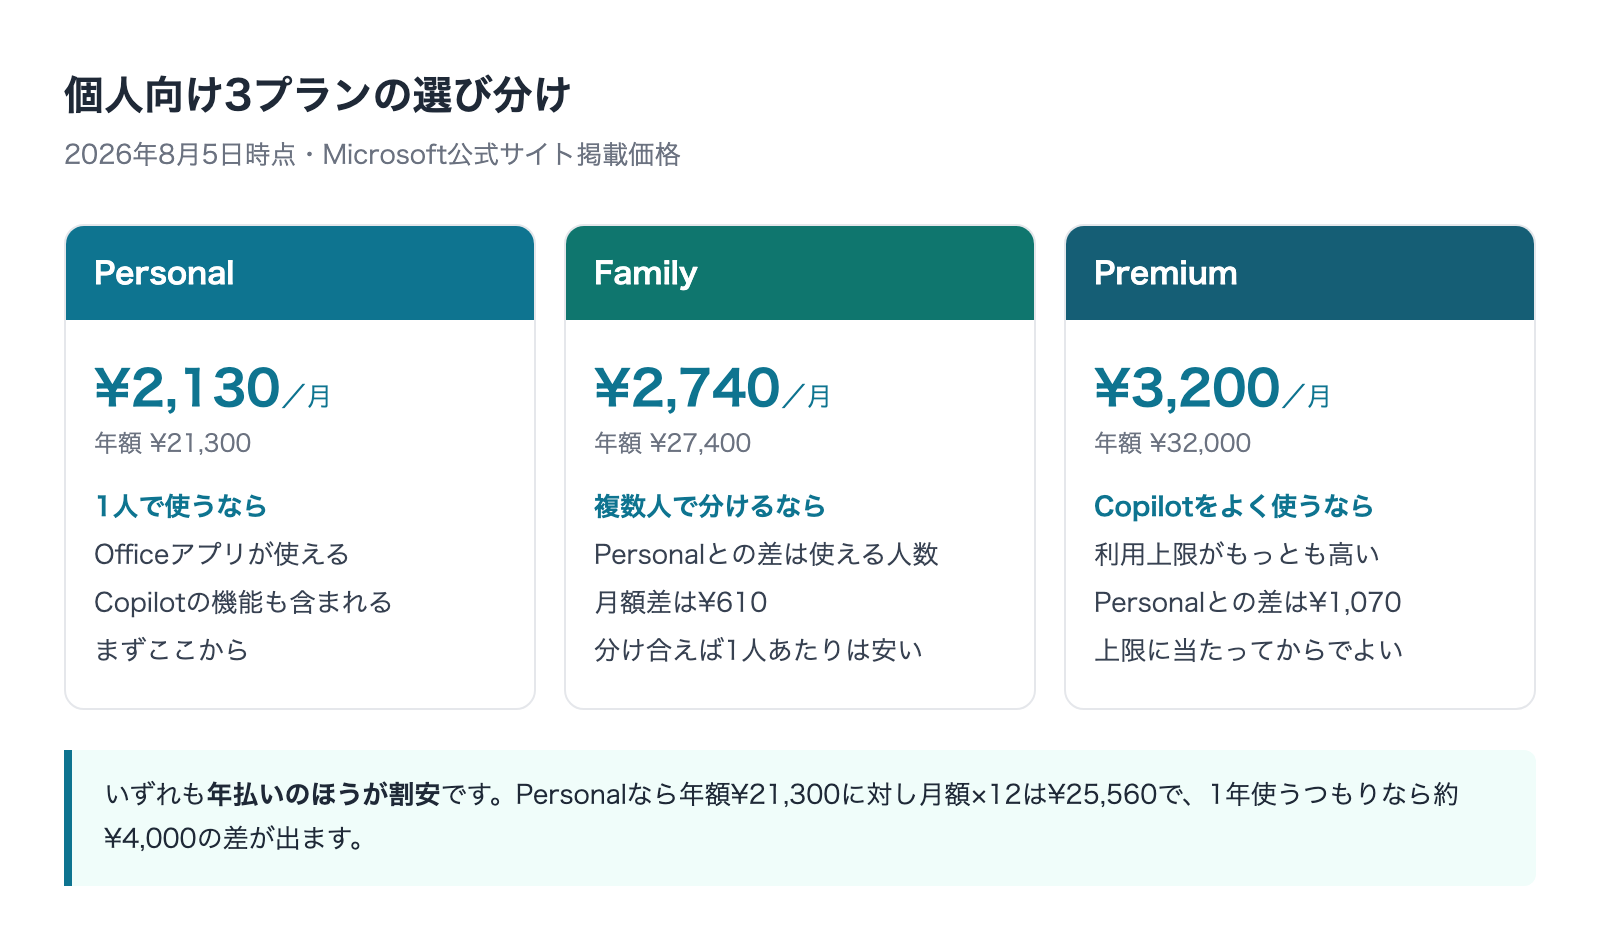The width and height of the screenshot is (1600, 950).
Task: Click 'Officeアプリが使える' text line
Action: (x=222, y=554)
